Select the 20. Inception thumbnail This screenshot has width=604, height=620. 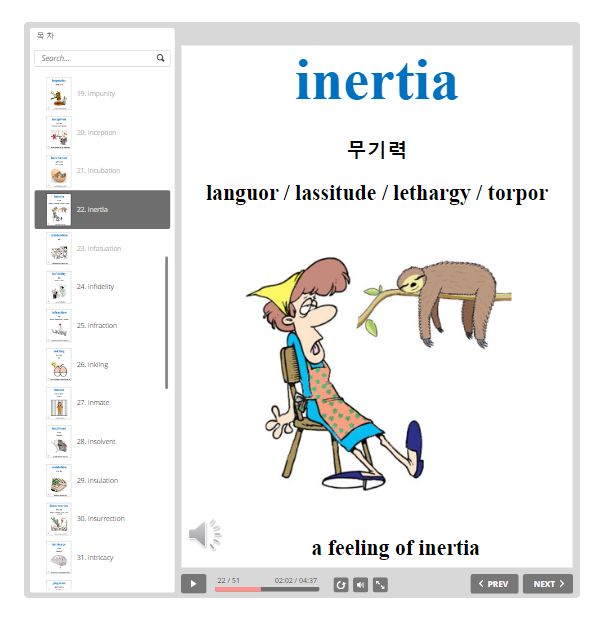(59, 132)
